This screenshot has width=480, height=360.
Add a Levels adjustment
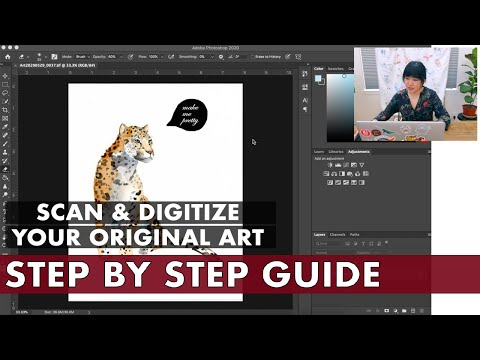(x=338, y=165)
